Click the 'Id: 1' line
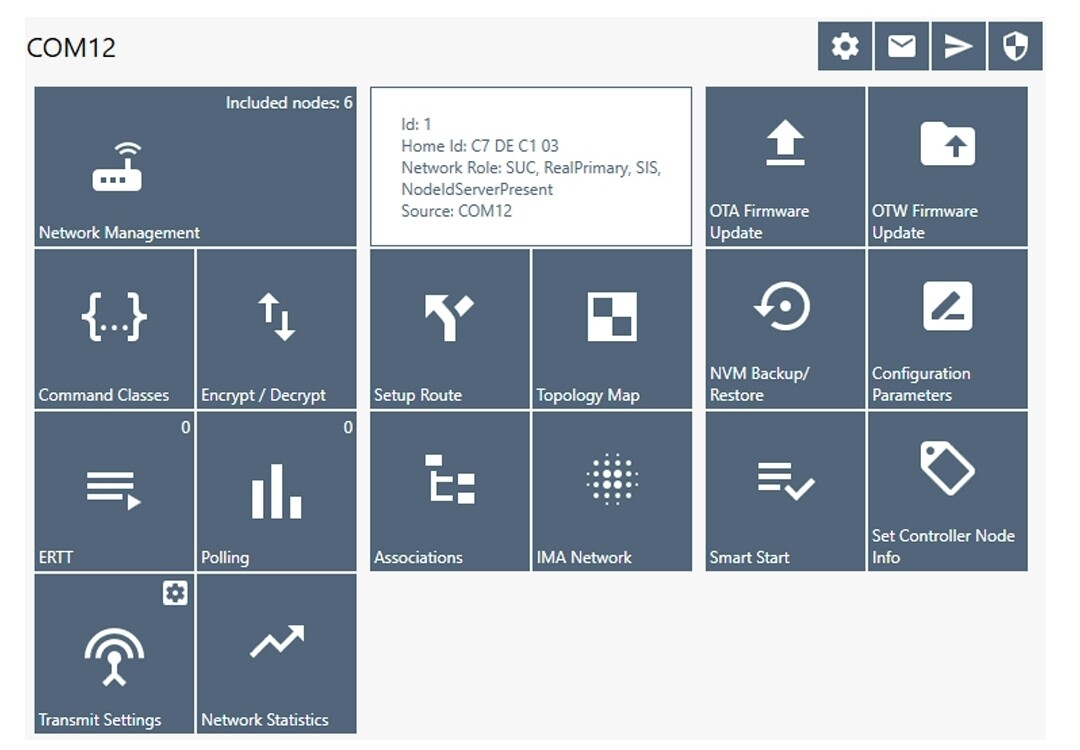The image size is (1080, 750). click(x=416, y=124)
